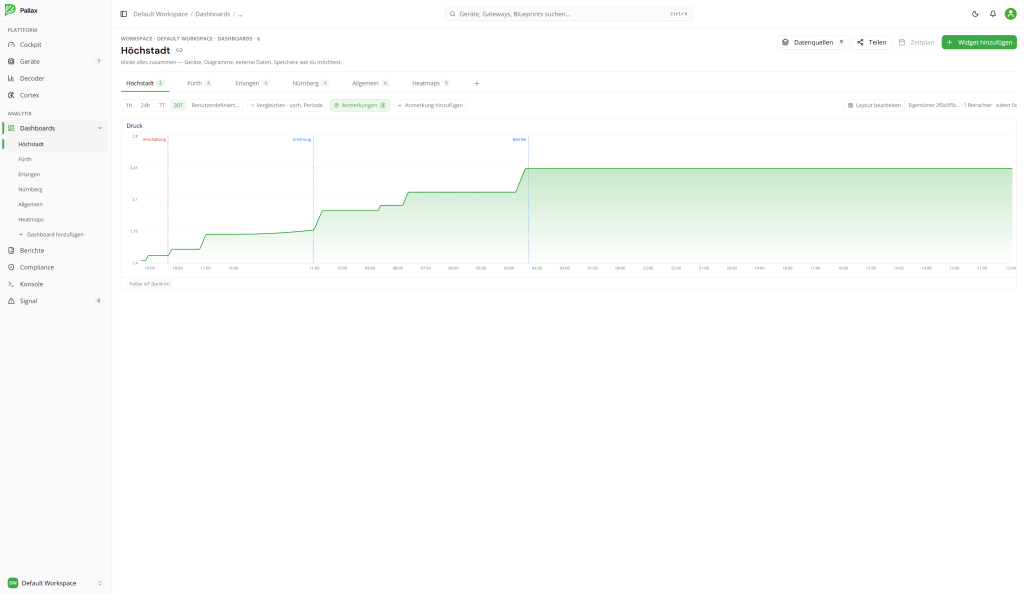Click the Erhöhung annotation marker on chart
This screenshot has height=593, width=1024.
coord(302,139)
